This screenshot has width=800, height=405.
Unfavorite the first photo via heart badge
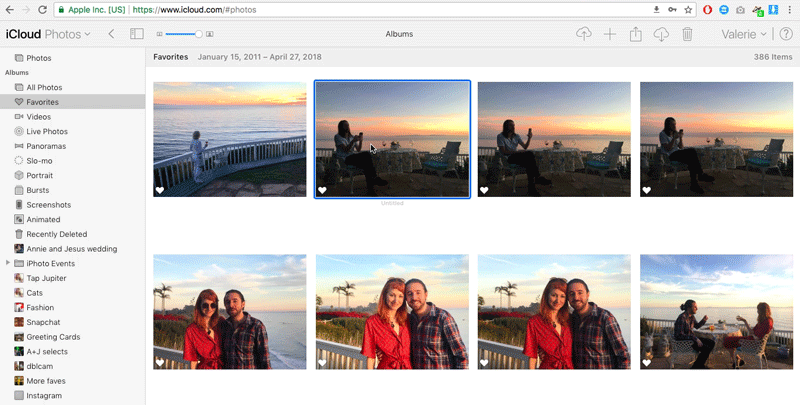pos(160,190)
